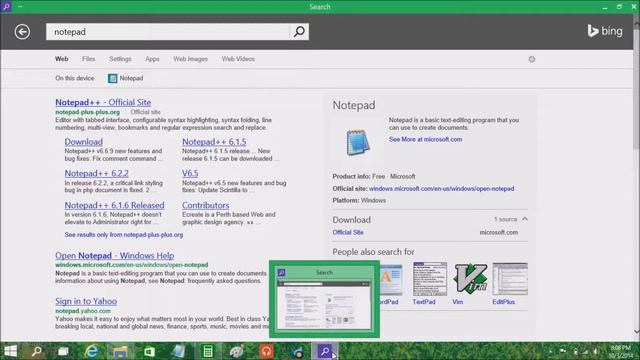Open Notepad++ - Official Site link
This screenshot has height=360, width=640.
103,102
